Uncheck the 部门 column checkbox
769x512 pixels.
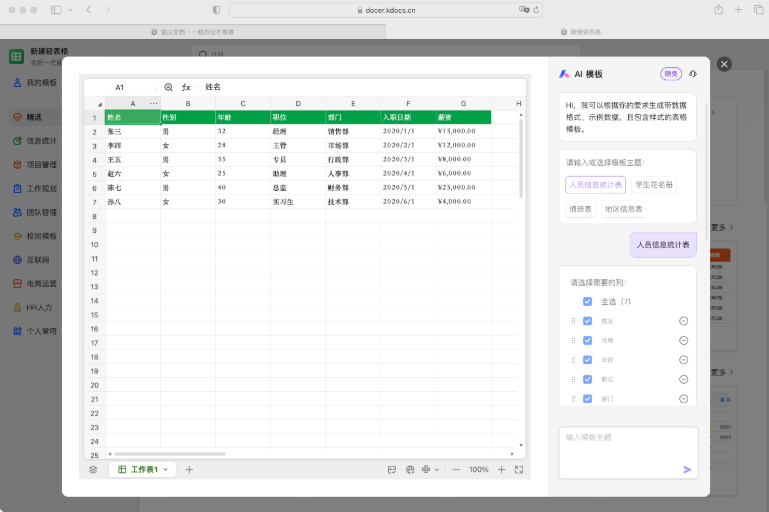[587, 399]
